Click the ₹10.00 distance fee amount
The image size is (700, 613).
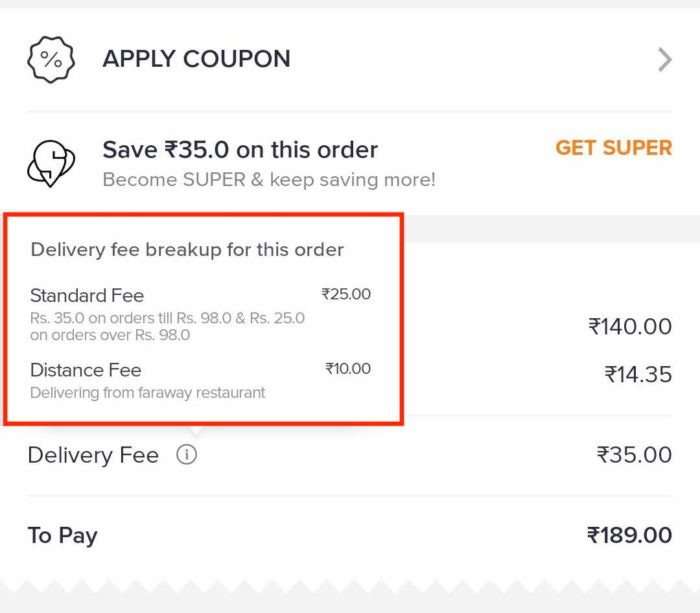[348, 369]
